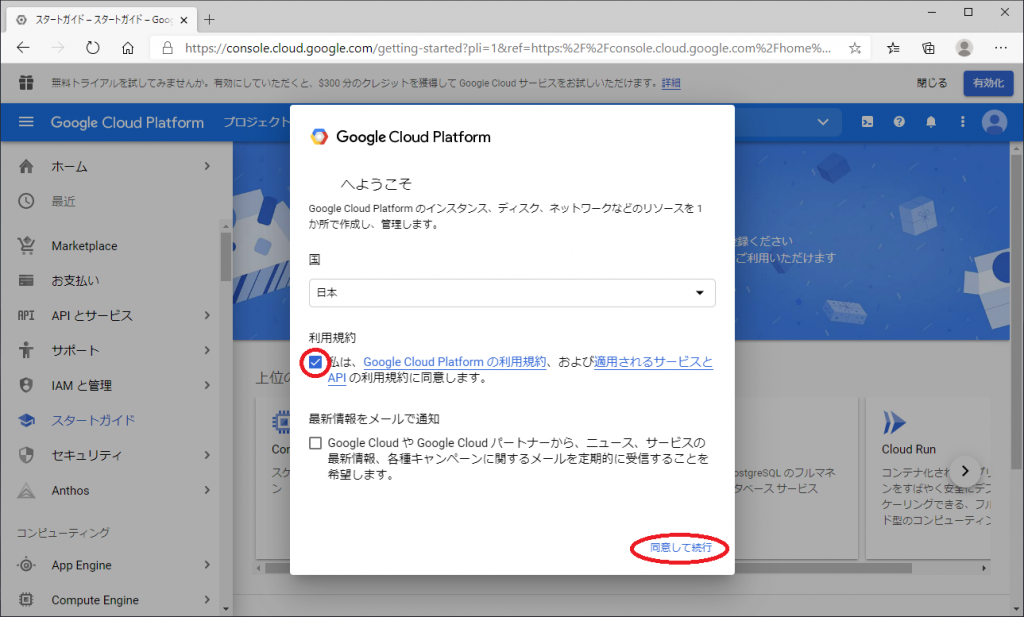The image size is (1024, 617).
Task: Open the help question mark icon
Action: coord(899,122)
